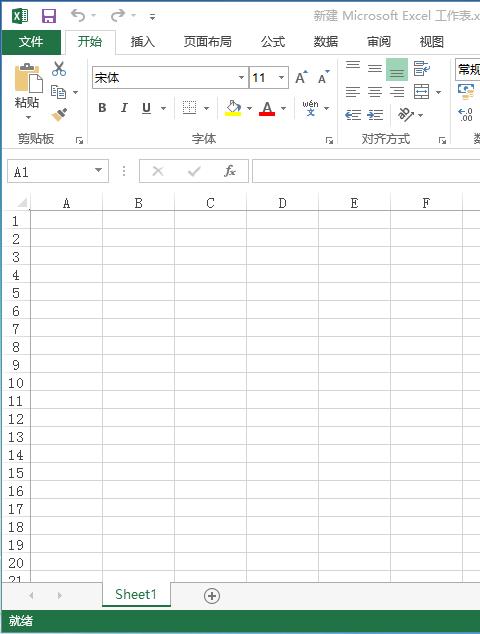The width and height of the screenshot is (480, 634).
Task: Click the Wrap Text icon
Action: (x=421, y=69)
